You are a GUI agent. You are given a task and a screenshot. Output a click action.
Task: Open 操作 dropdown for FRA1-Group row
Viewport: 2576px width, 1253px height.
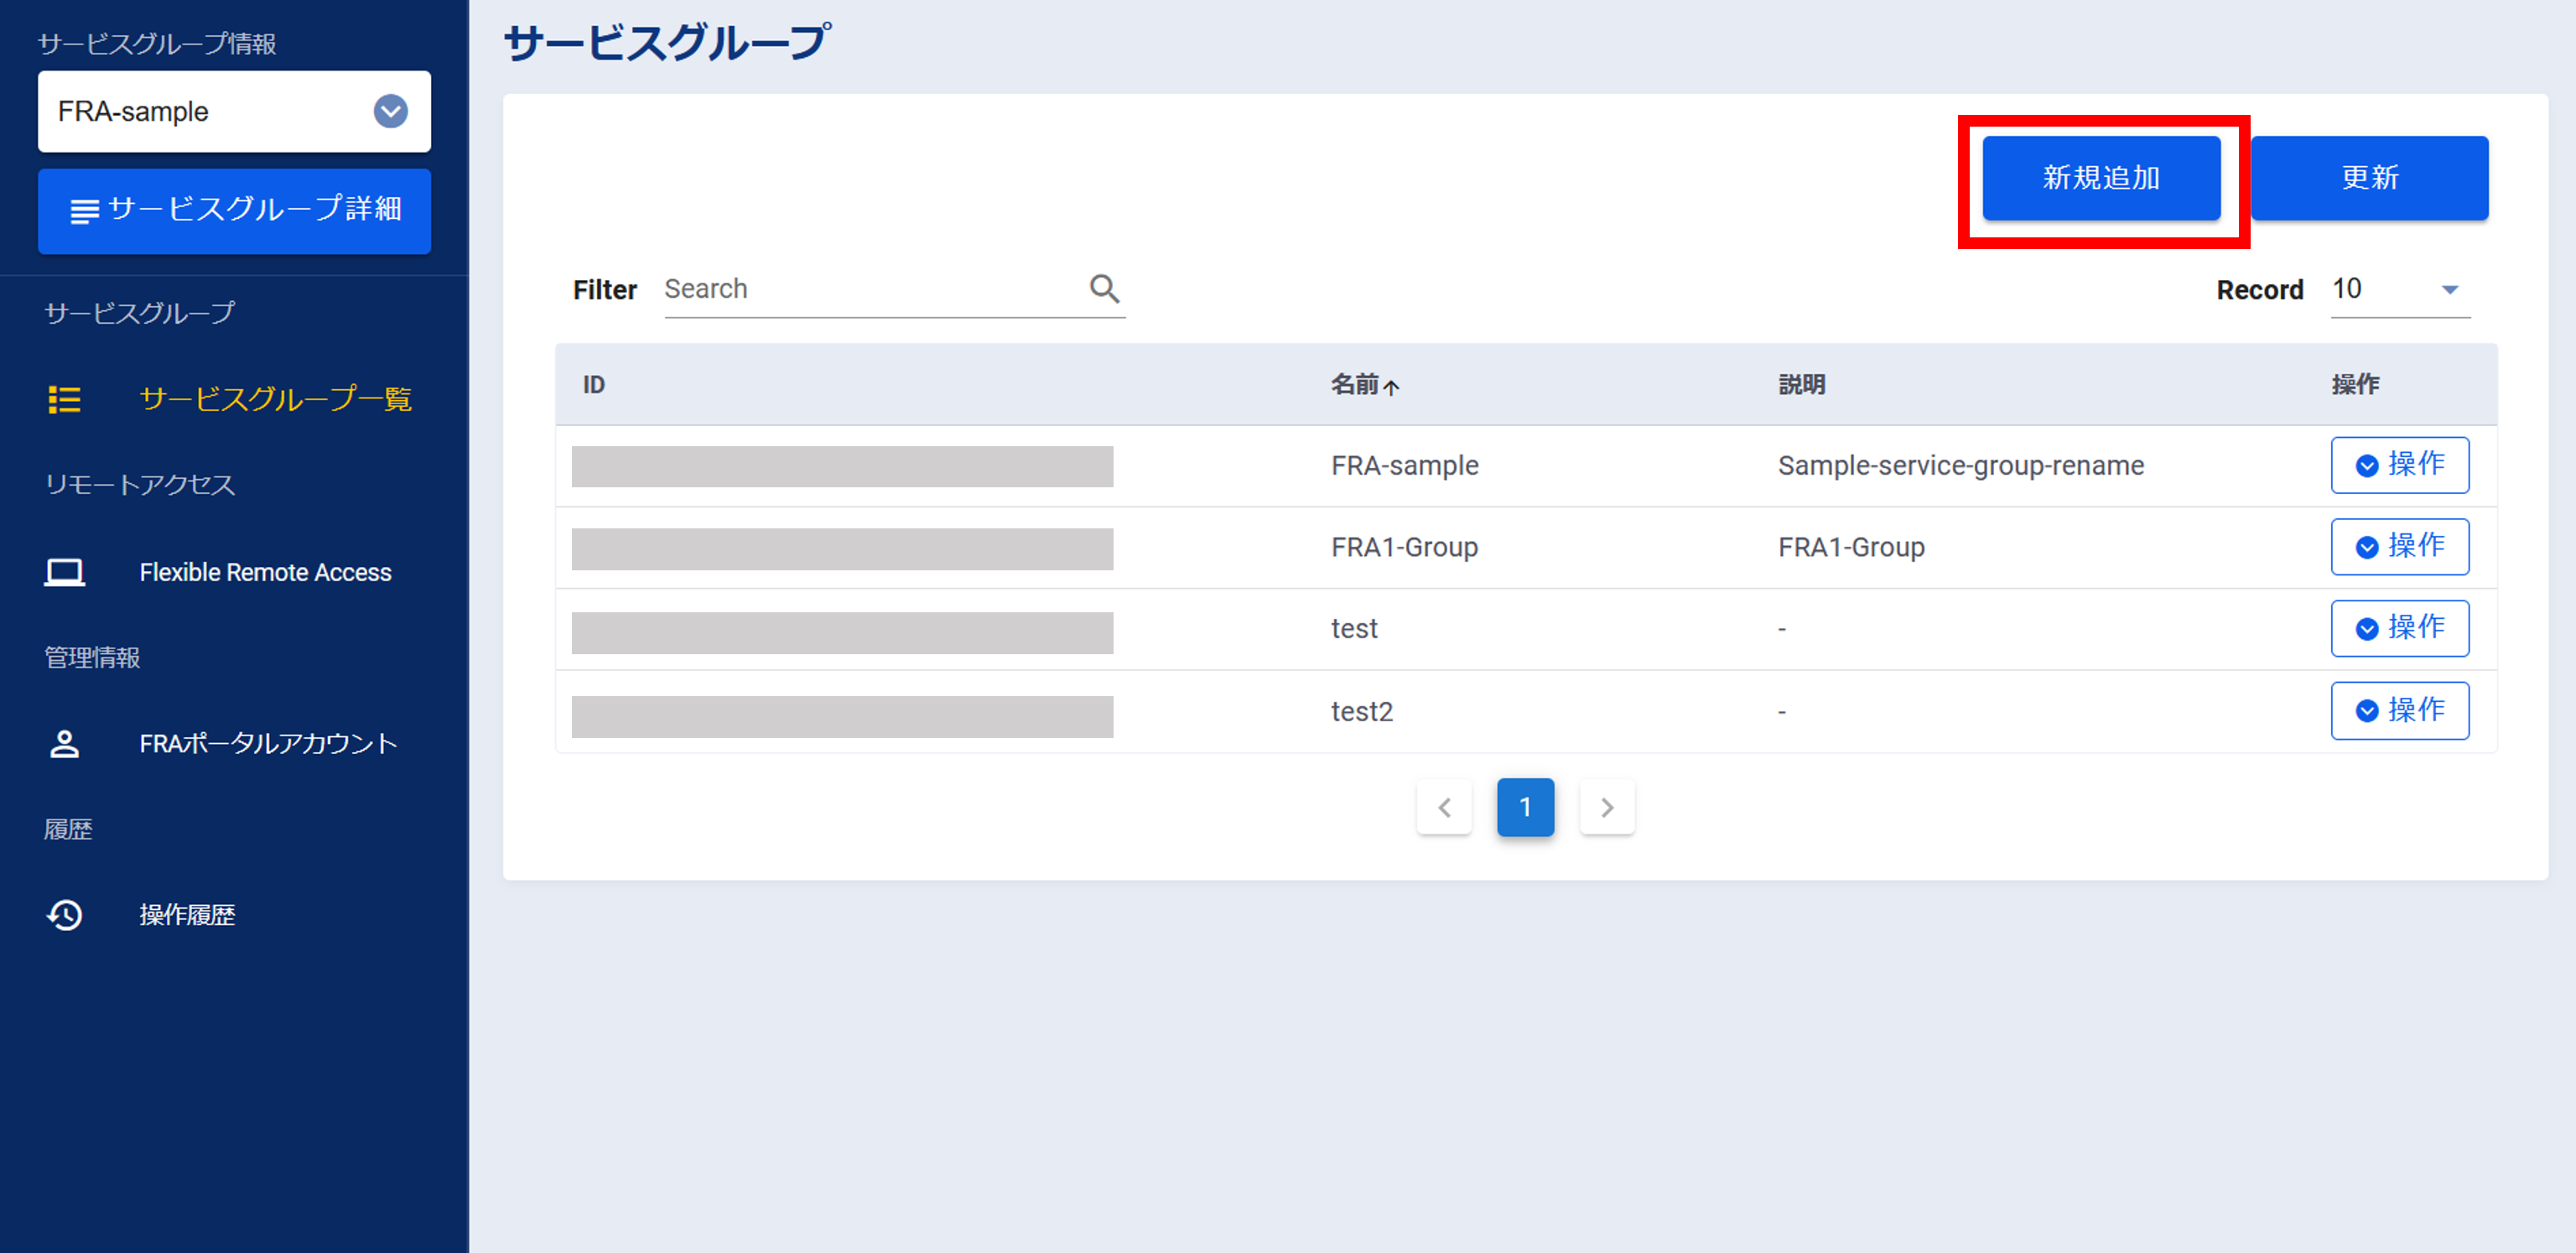(2399, 546)
